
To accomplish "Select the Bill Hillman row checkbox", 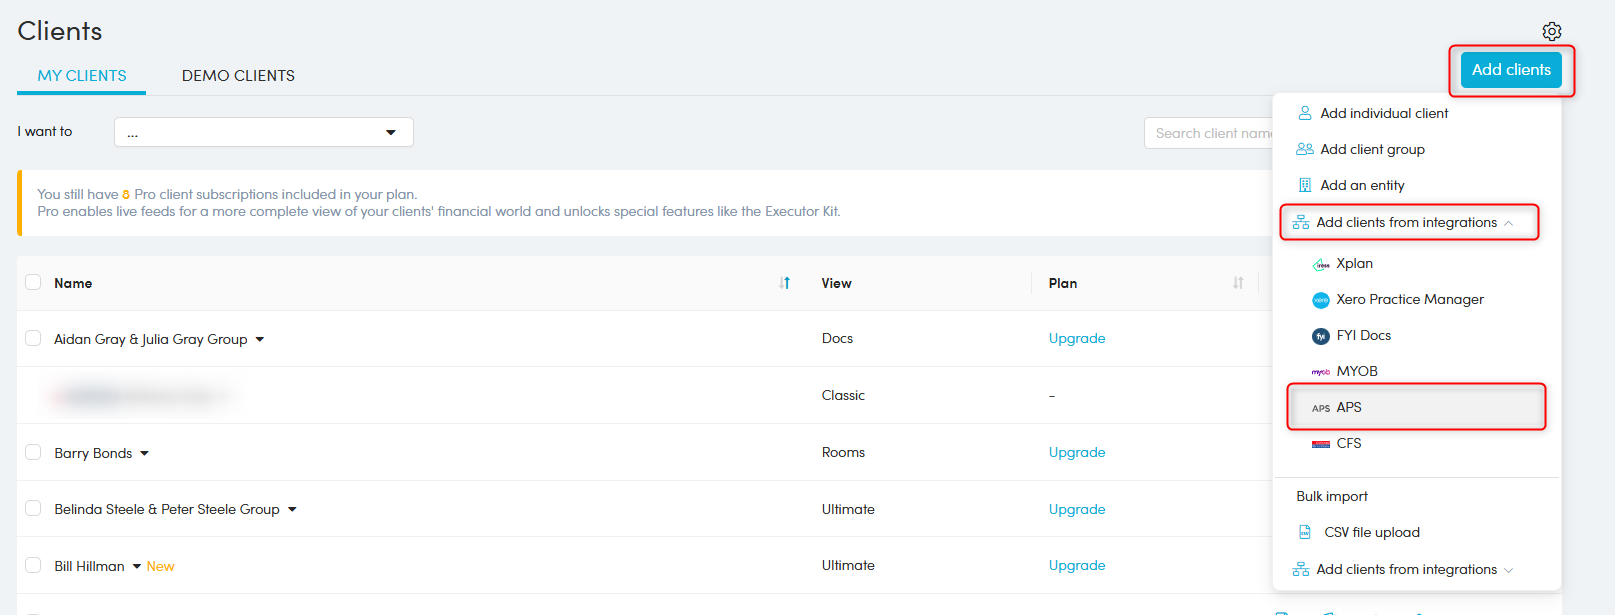I will (33, 565).
